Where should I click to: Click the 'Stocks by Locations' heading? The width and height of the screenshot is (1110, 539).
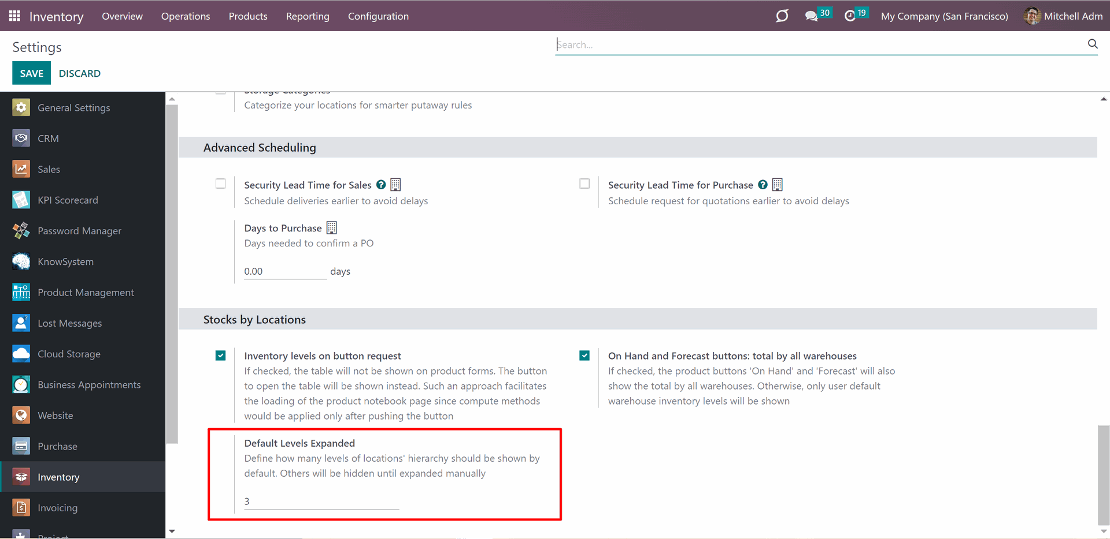click(254, 319)
